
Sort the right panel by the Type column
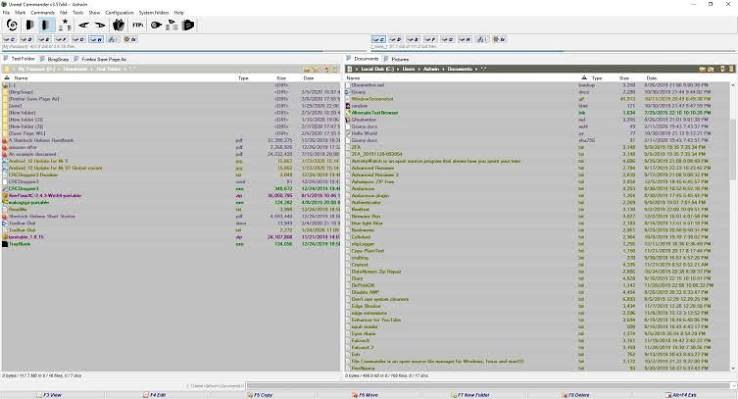(x=597, y=78)
